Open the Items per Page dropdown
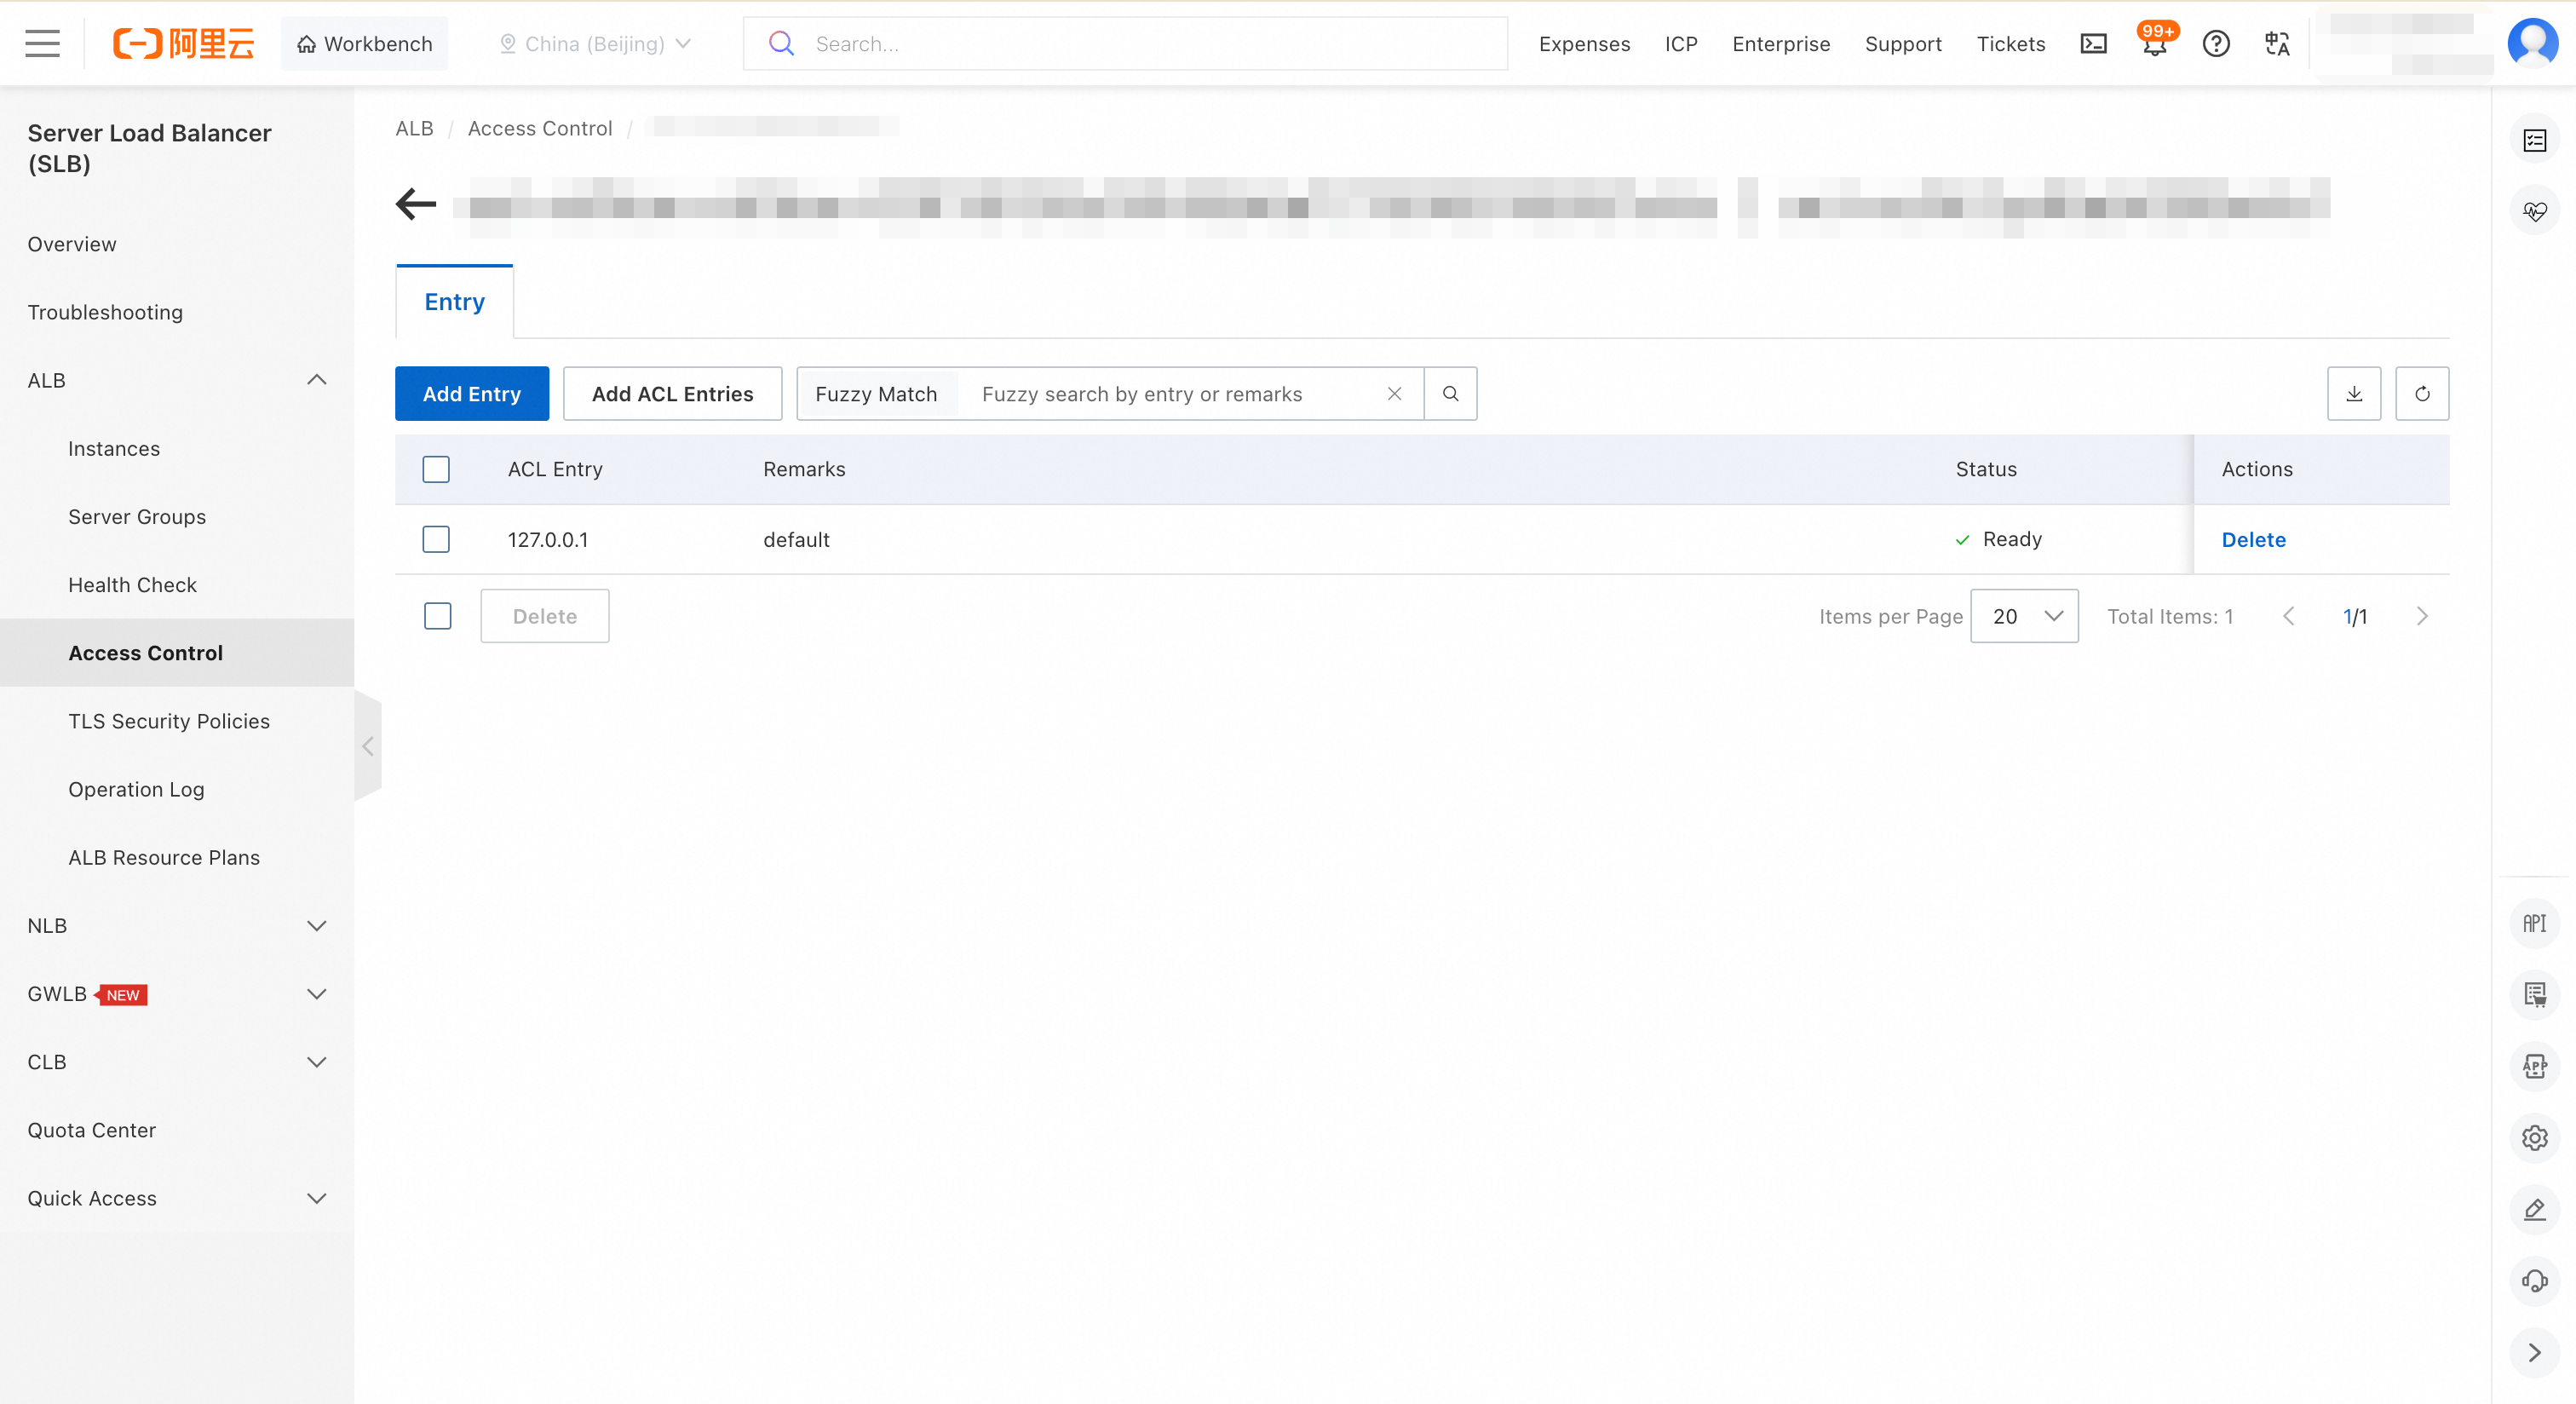2576x1404 pixels. (2024, 616)
